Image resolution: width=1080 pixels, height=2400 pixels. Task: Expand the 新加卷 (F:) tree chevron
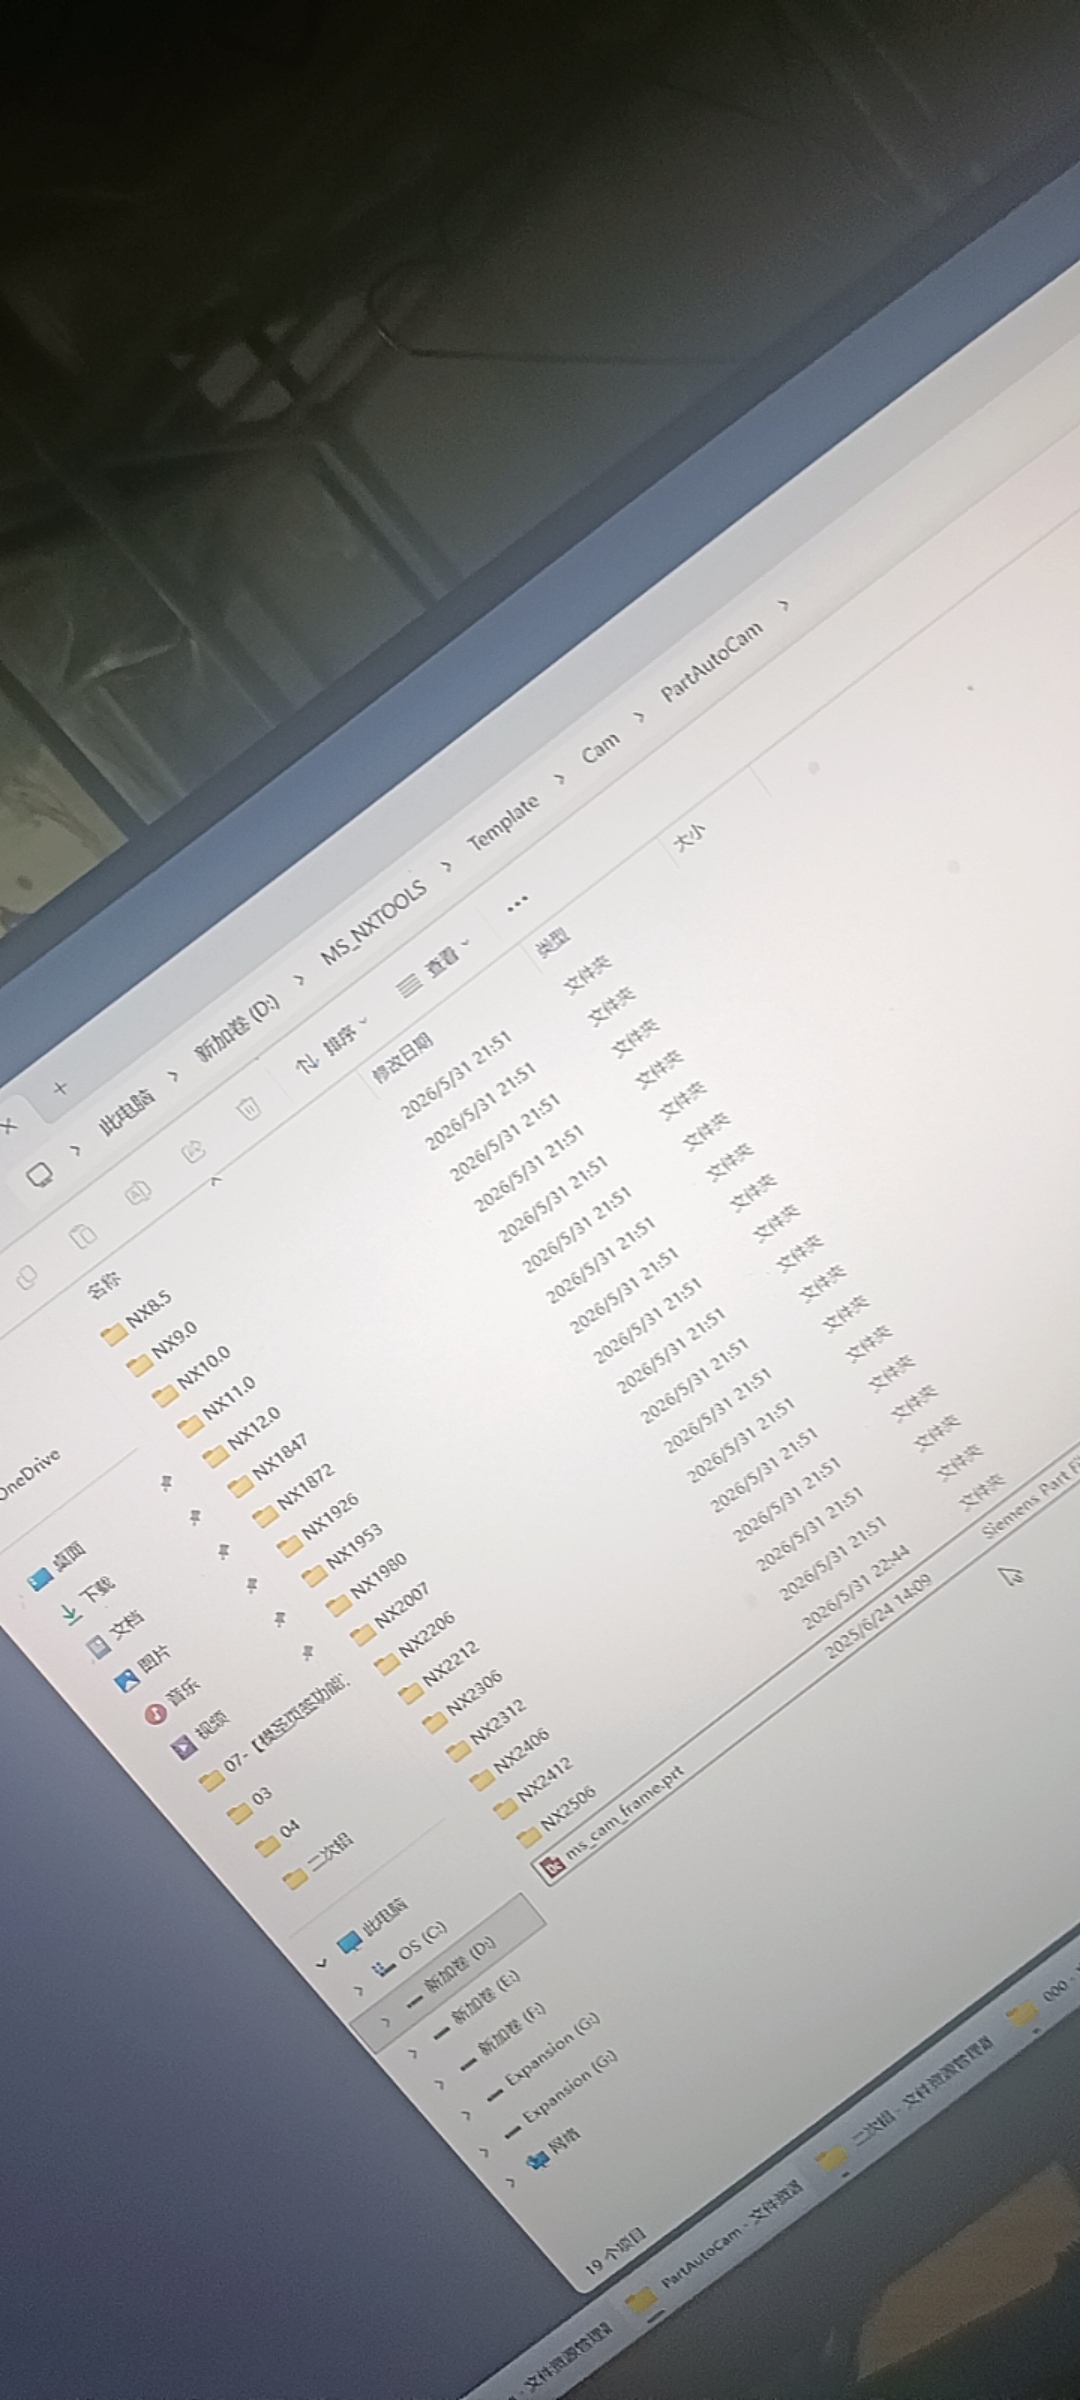[439, 2085]
